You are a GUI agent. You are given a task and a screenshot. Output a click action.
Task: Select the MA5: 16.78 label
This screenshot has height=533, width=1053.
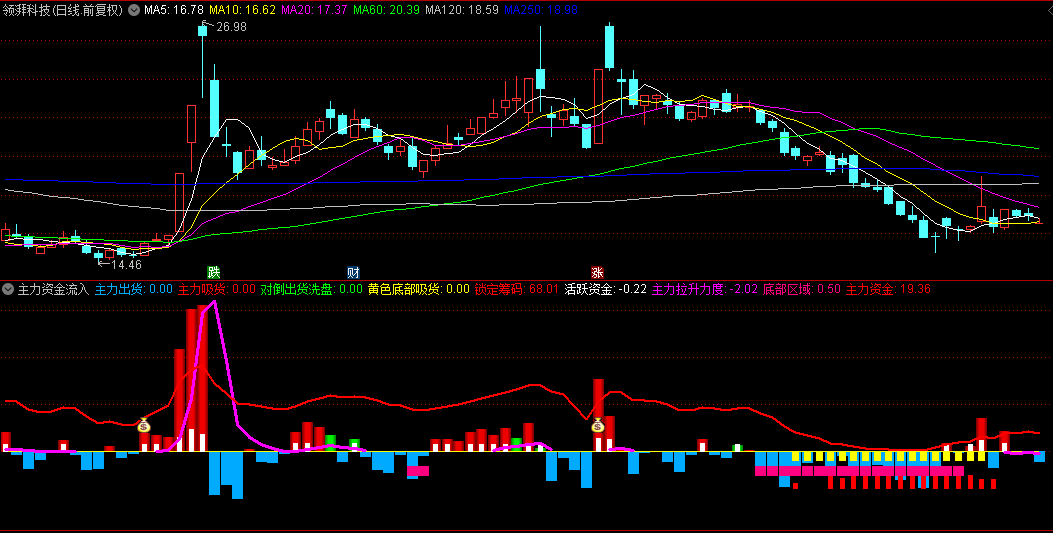[x=174, y=10]
